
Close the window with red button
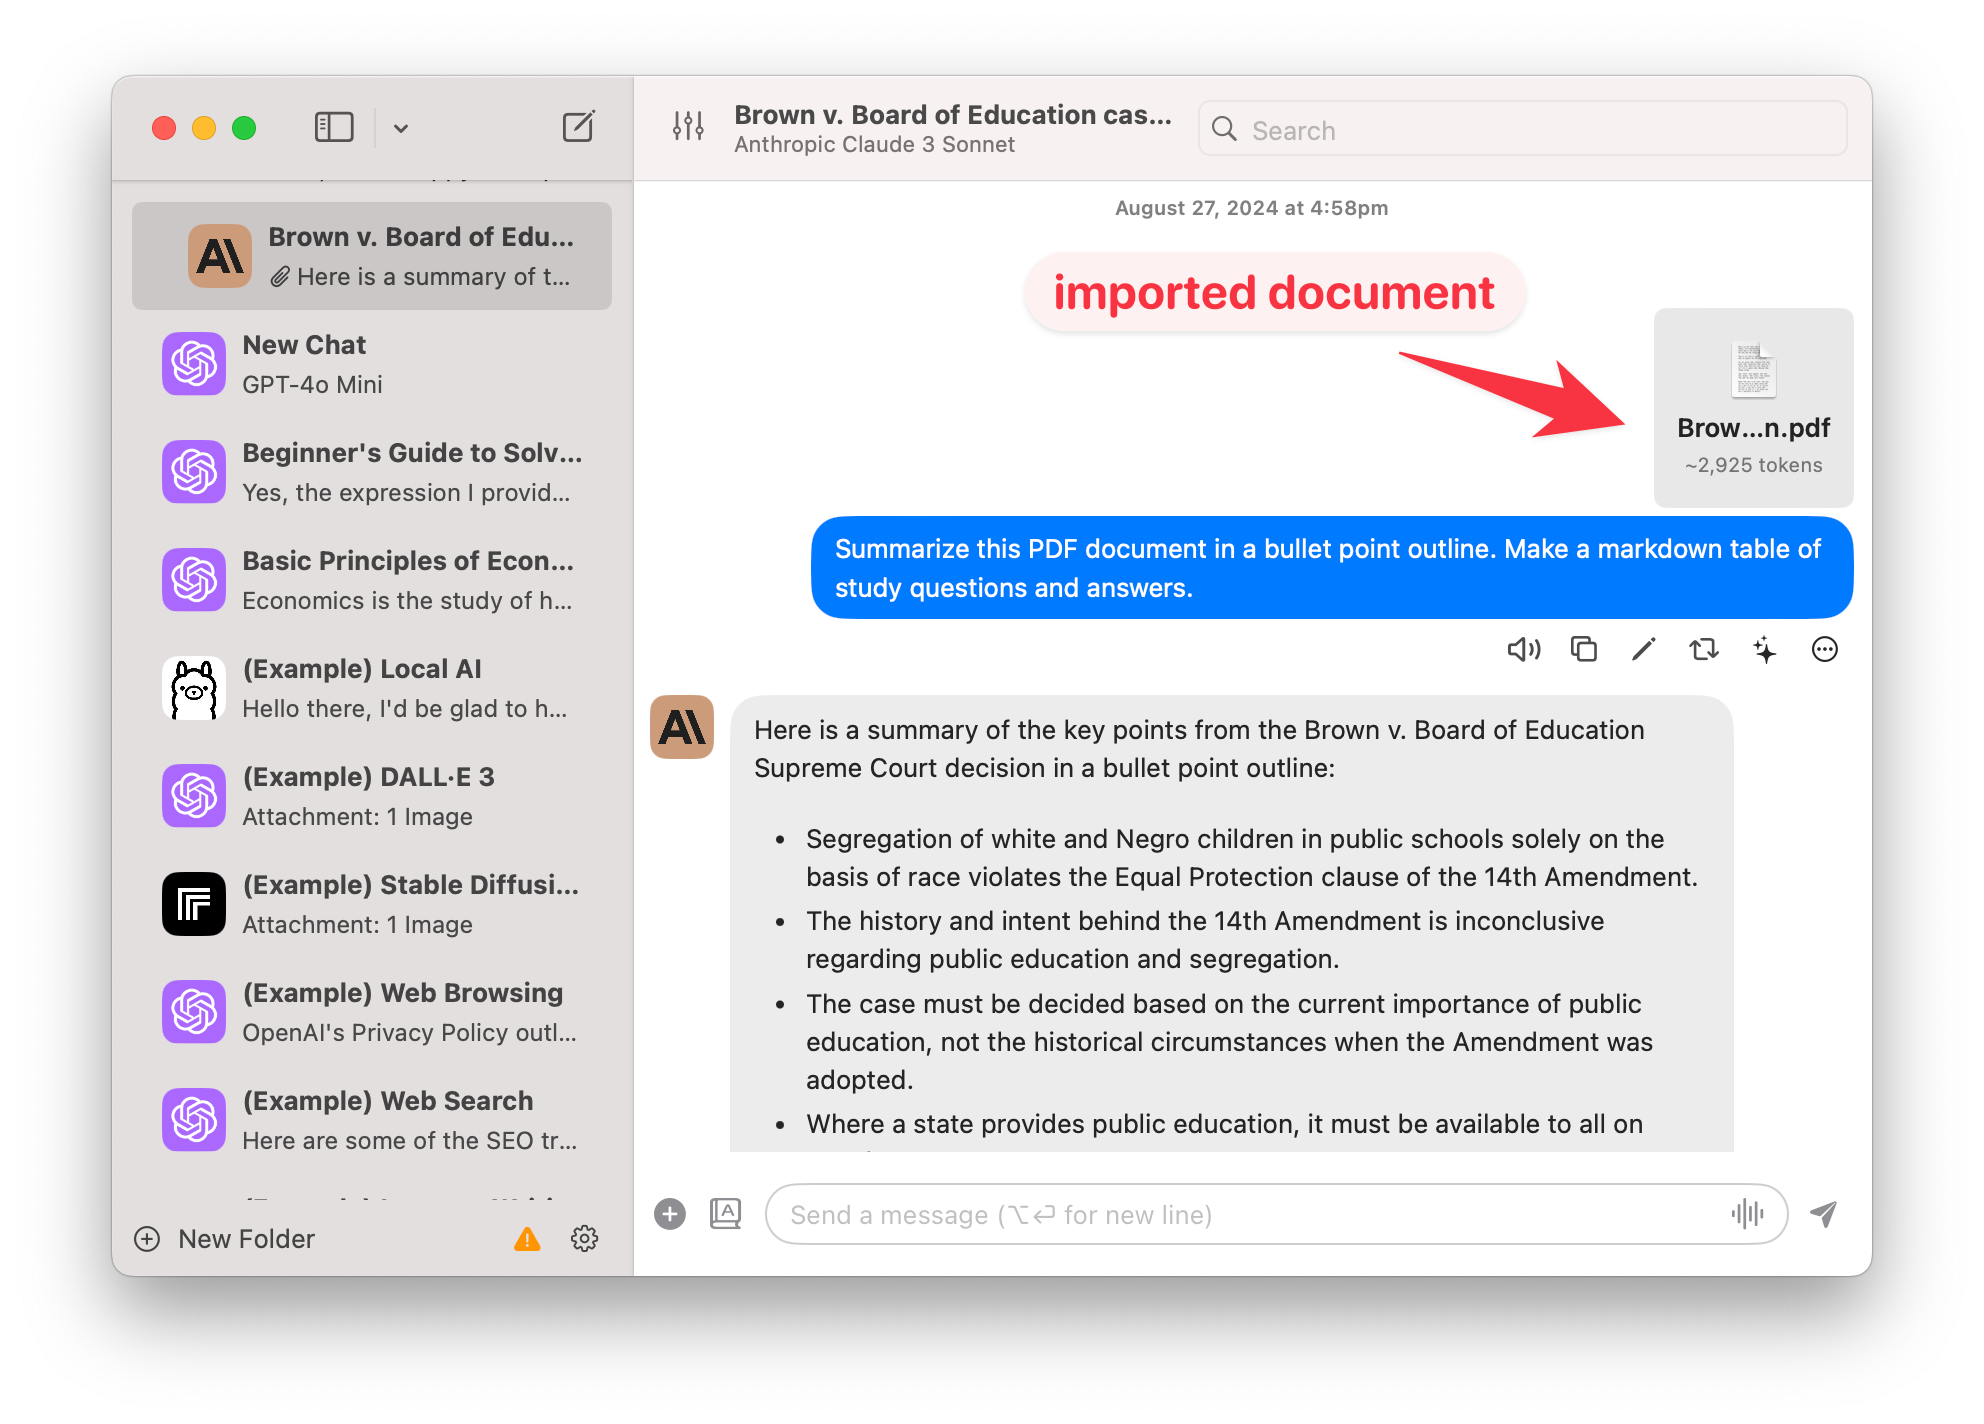(x=164, y=128)
